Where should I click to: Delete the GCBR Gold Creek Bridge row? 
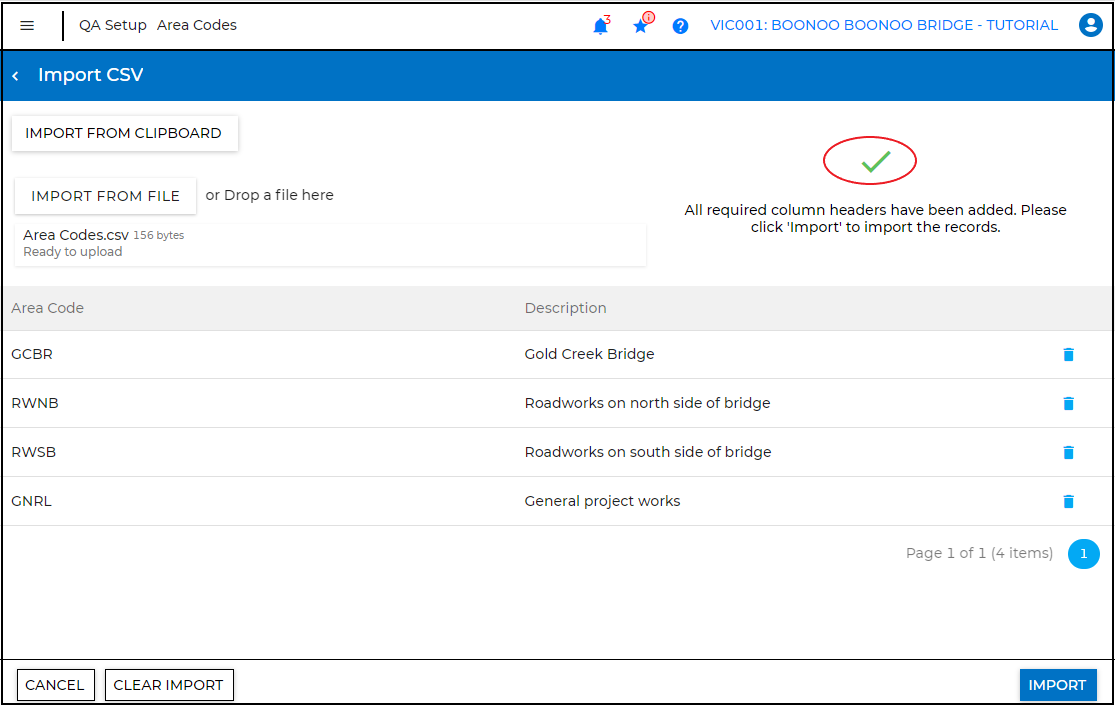[x=1068, y=354]
